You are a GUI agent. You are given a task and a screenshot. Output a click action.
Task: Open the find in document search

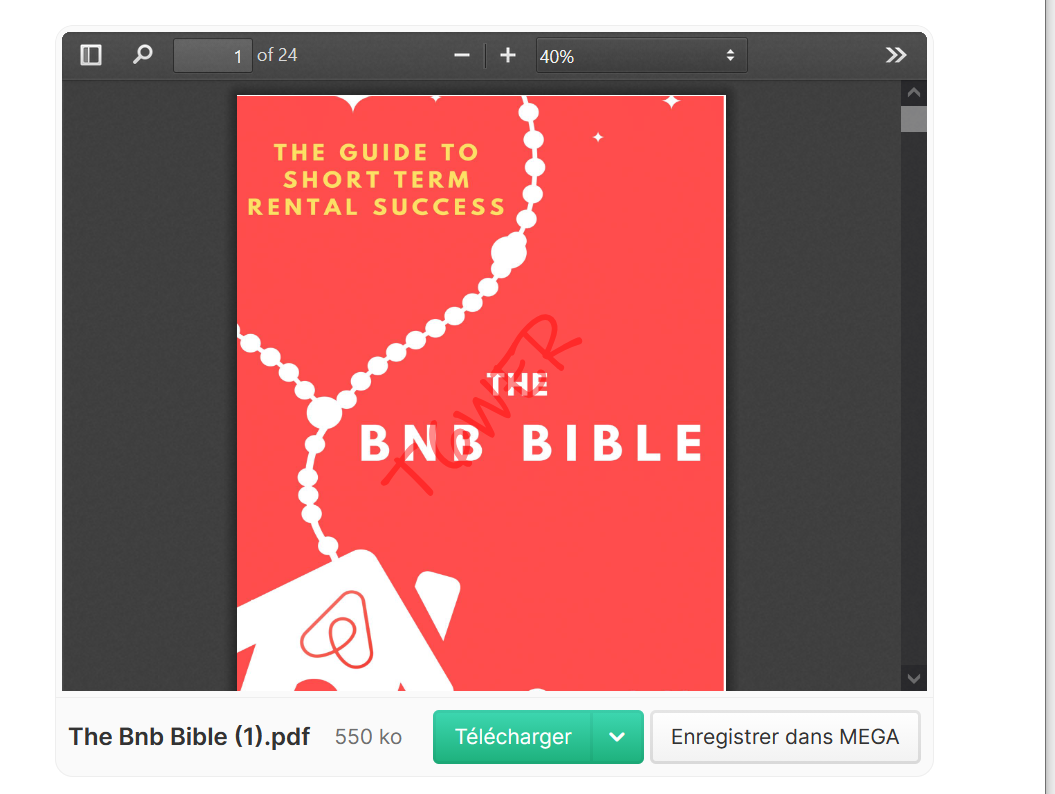tap(143, 55)
